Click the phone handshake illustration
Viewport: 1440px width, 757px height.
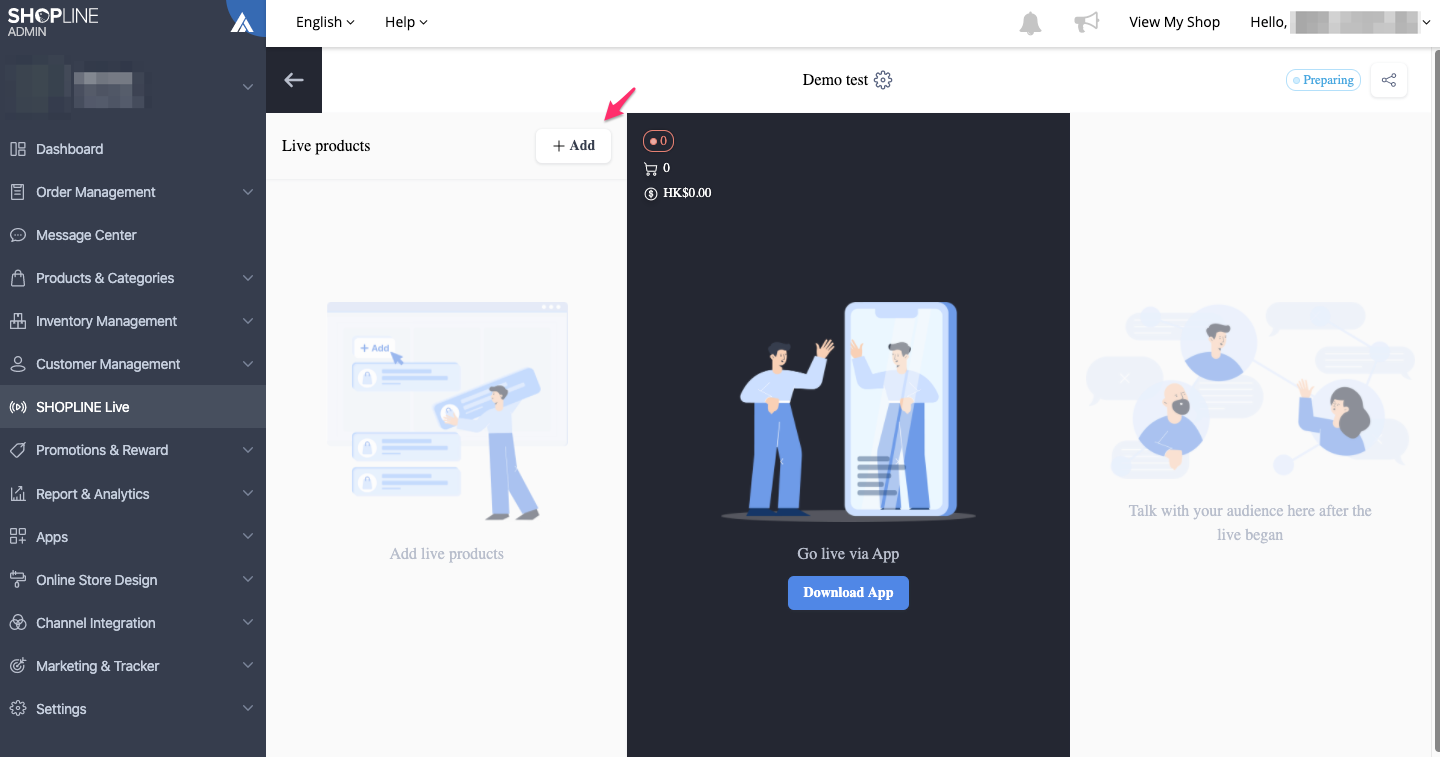click(848, 411)
